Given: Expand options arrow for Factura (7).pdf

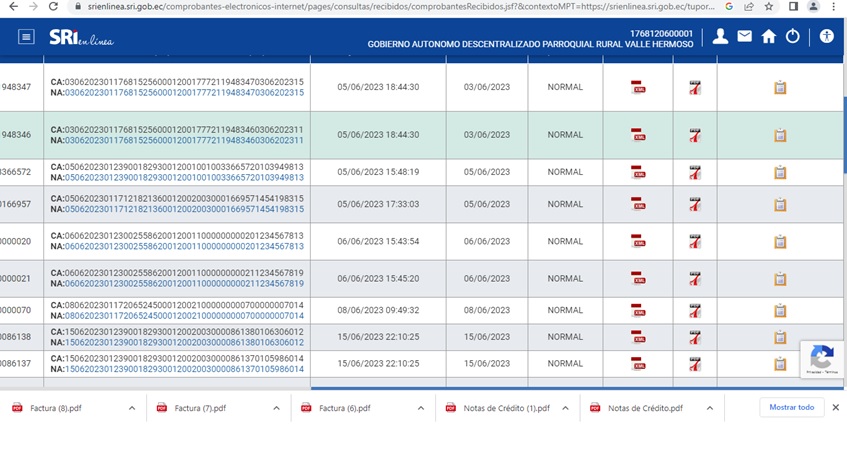Looking at the screenshot, I should tap(276, 408).
